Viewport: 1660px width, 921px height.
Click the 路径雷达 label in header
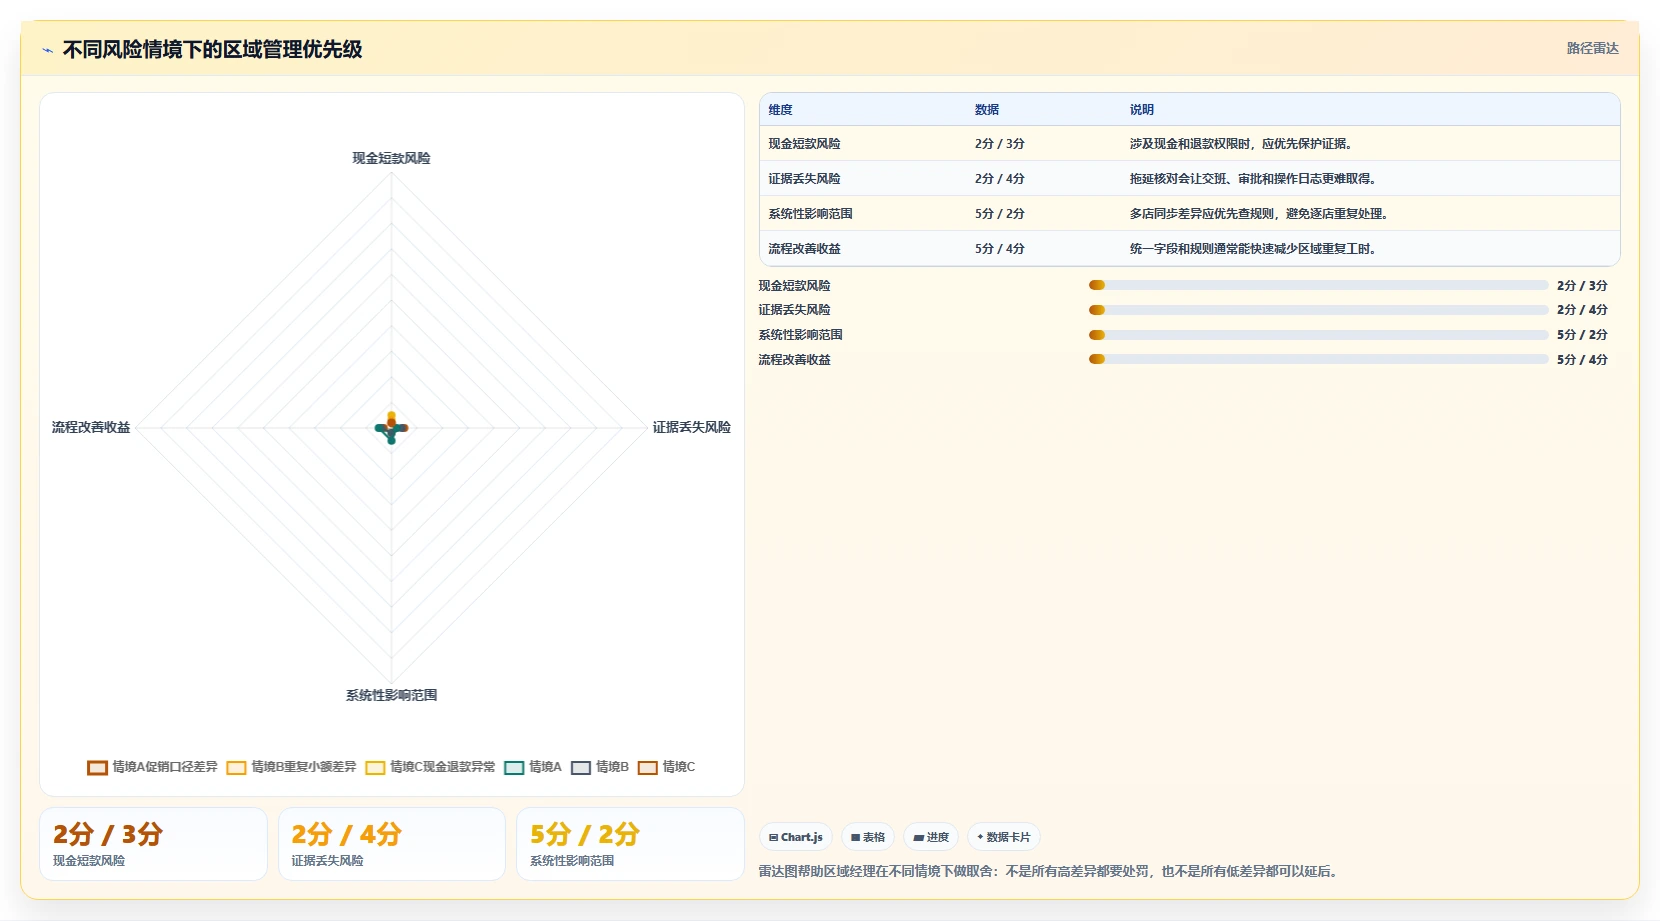coord(1592,48)
